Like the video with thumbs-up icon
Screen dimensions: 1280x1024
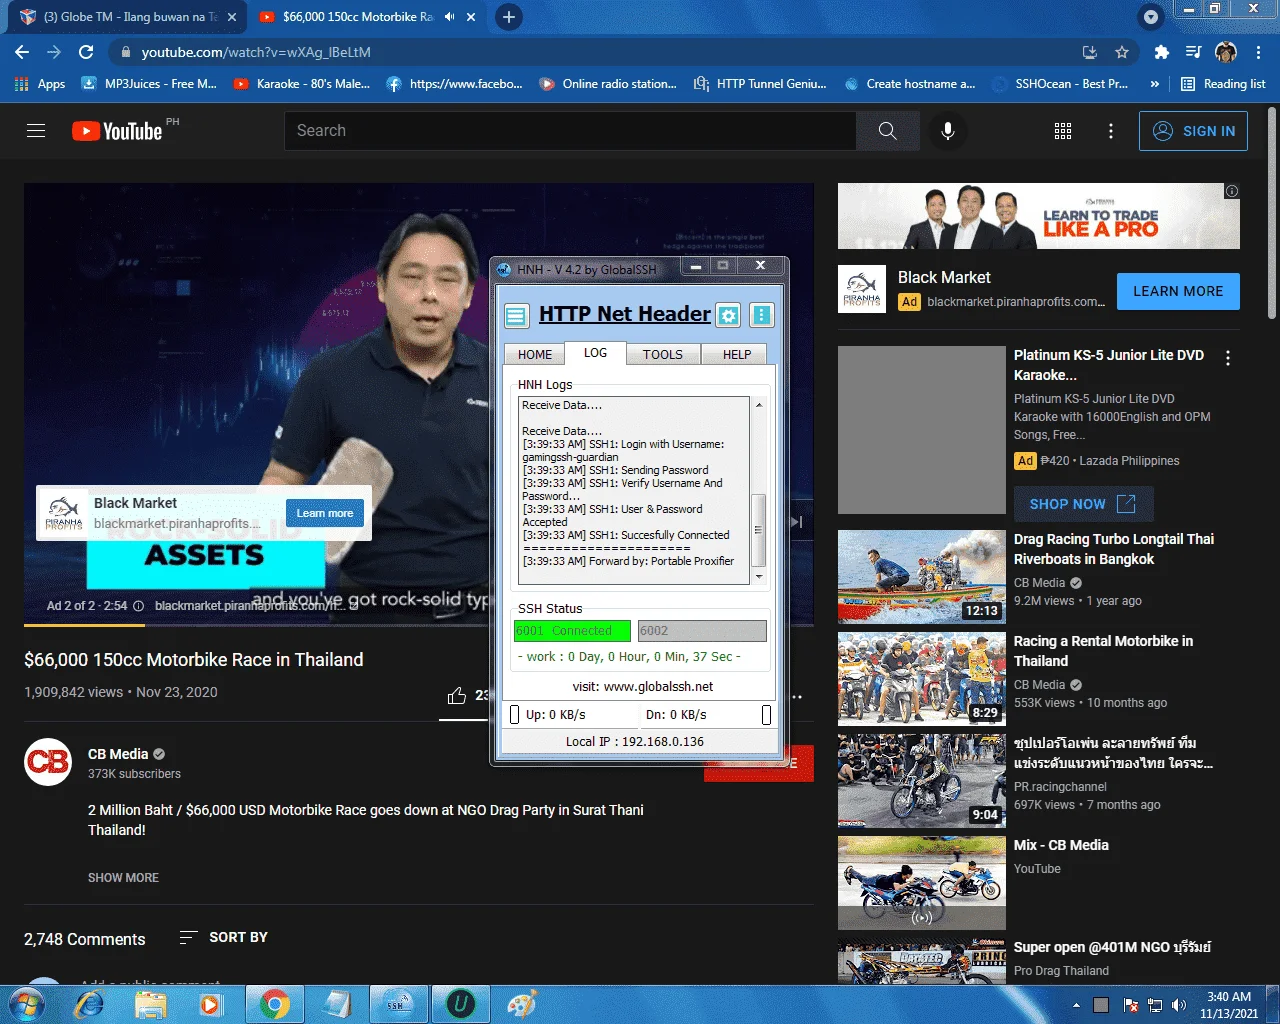457,695
